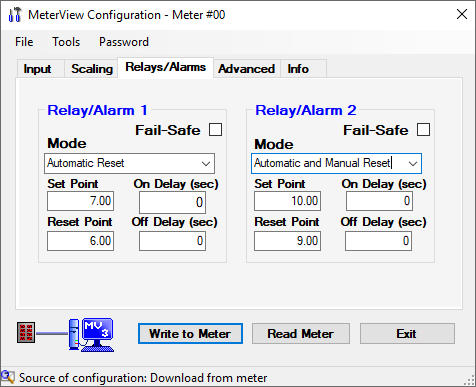Click Relay 2 Reset Point field 9.00
The width and height of the screenshot is (476, 387).
287,241
